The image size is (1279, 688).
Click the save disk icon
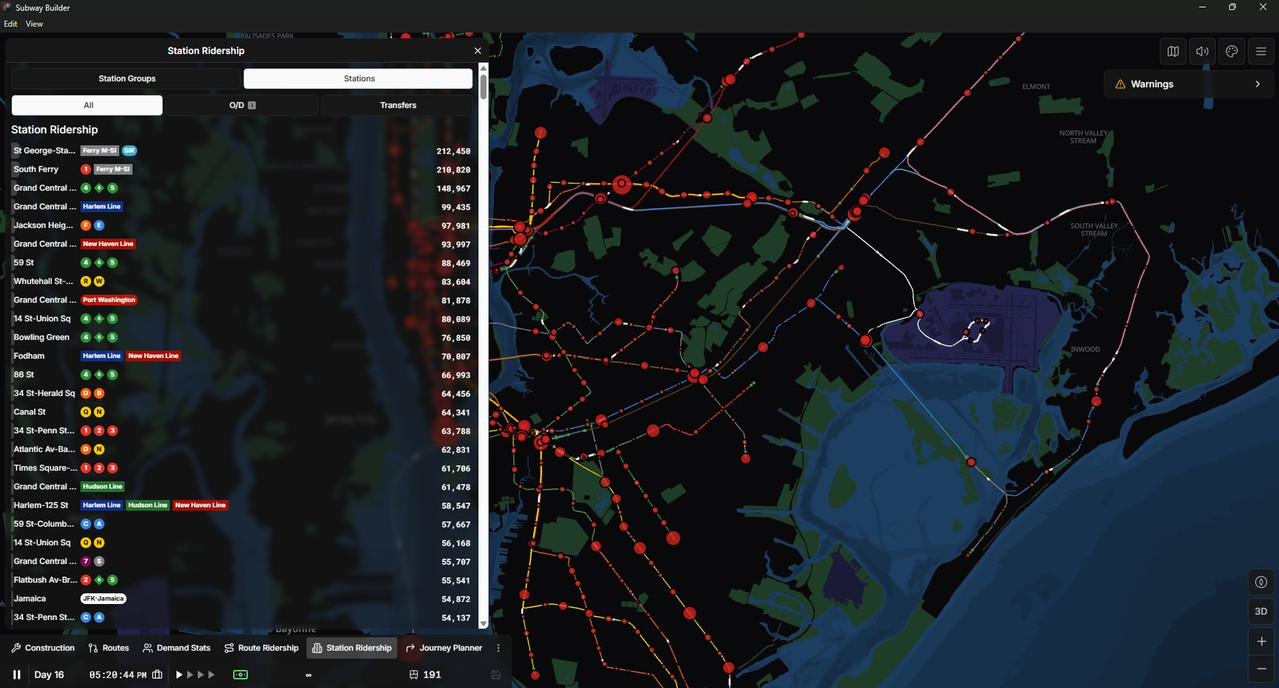pos(496,675)
